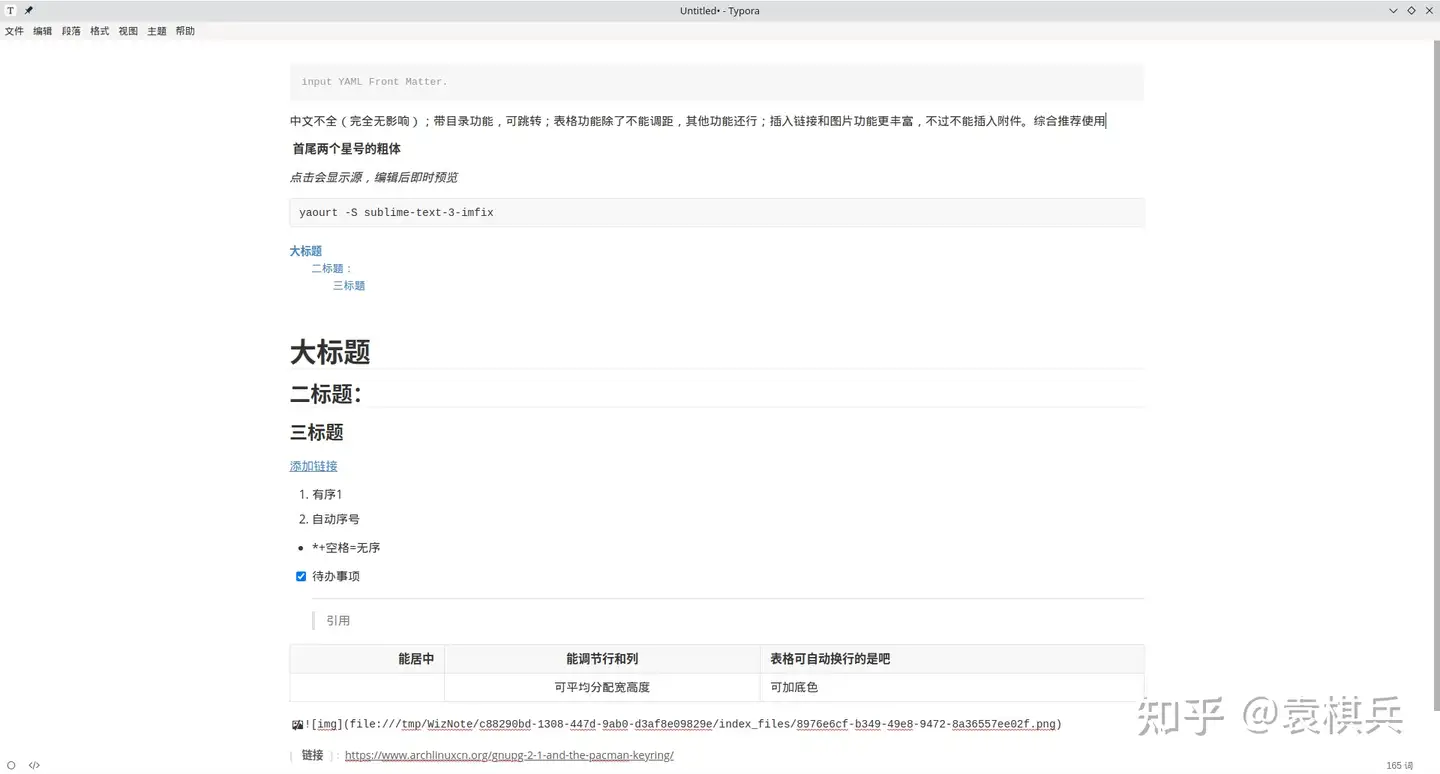Follow the 添加链接 hyperlink
This screenshot has height=774, width=1440.
point(314,466)
